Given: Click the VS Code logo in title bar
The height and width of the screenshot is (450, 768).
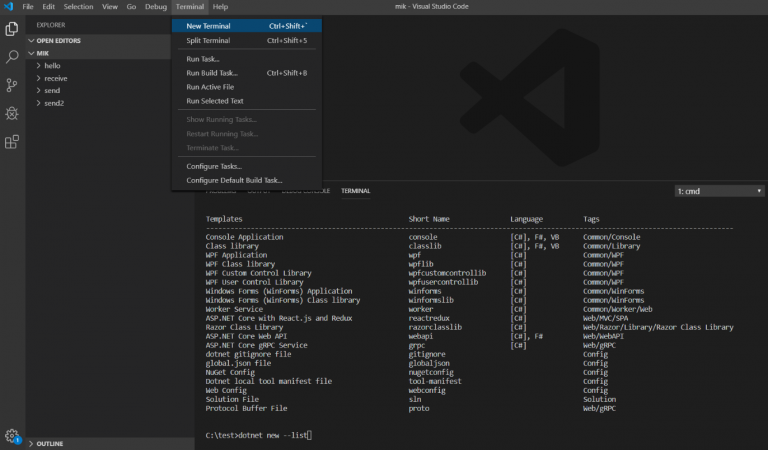Looking at the screenshot, I should pos(8,7).
